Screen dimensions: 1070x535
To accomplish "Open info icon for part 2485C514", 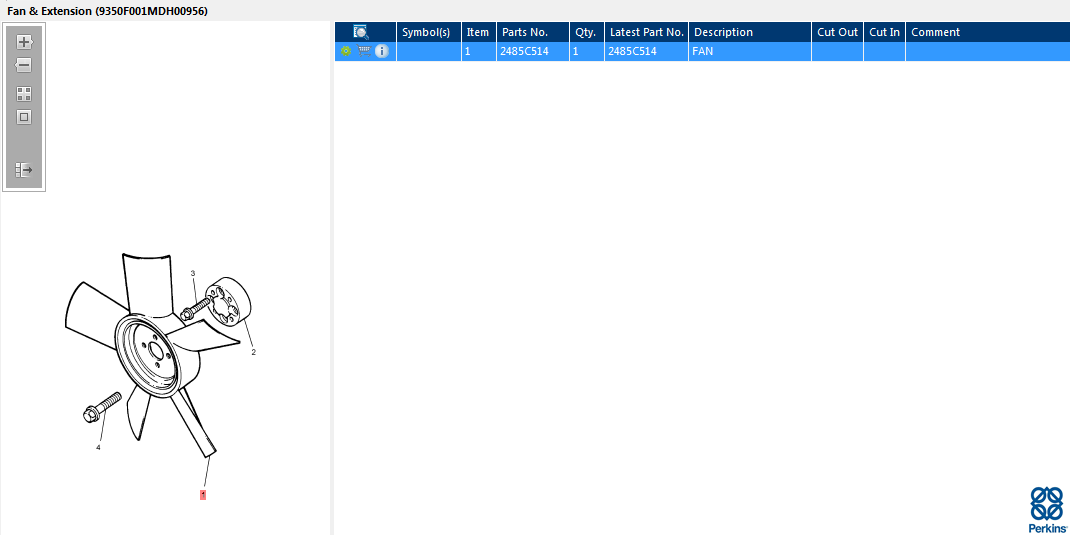I will coord(381,51).
